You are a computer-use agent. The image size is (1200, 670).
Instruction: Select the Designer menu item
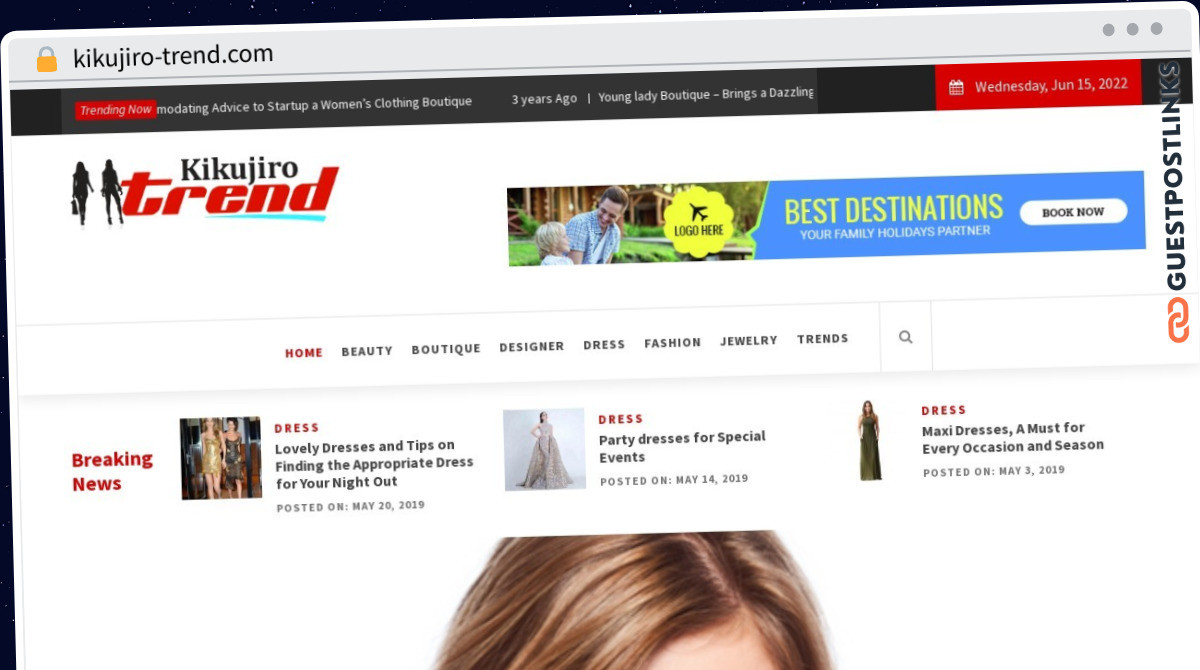pyautogui.click(x=532, y=346)
